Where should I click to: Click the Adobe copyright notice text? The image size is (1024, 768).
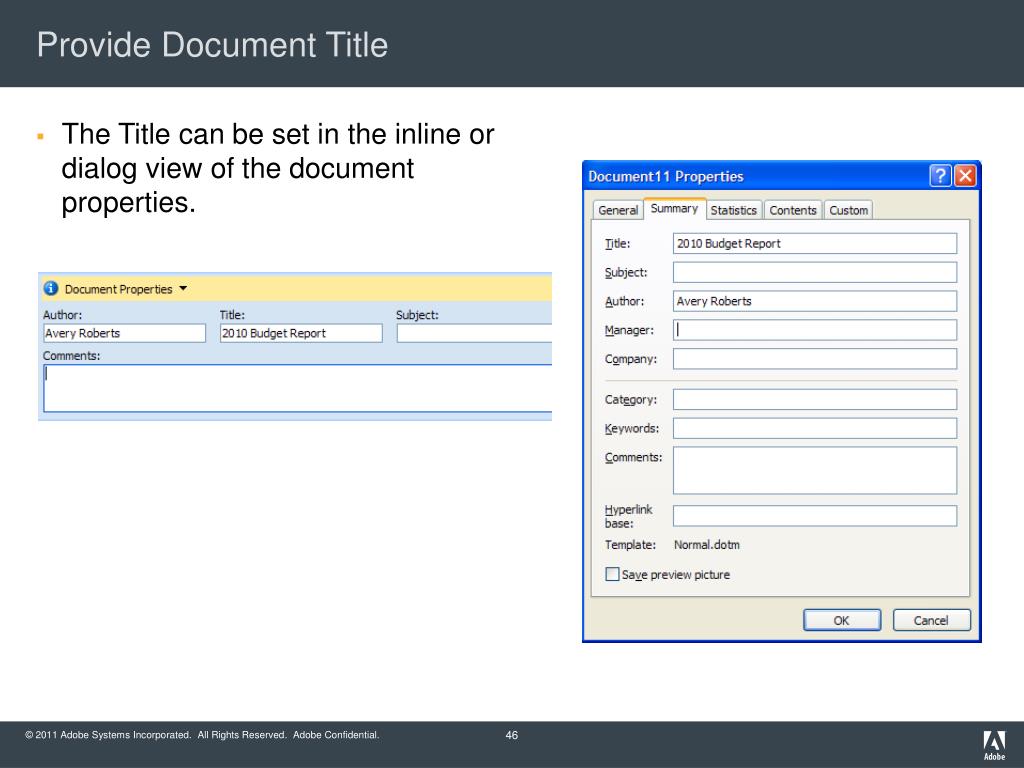tap(202, 735)
